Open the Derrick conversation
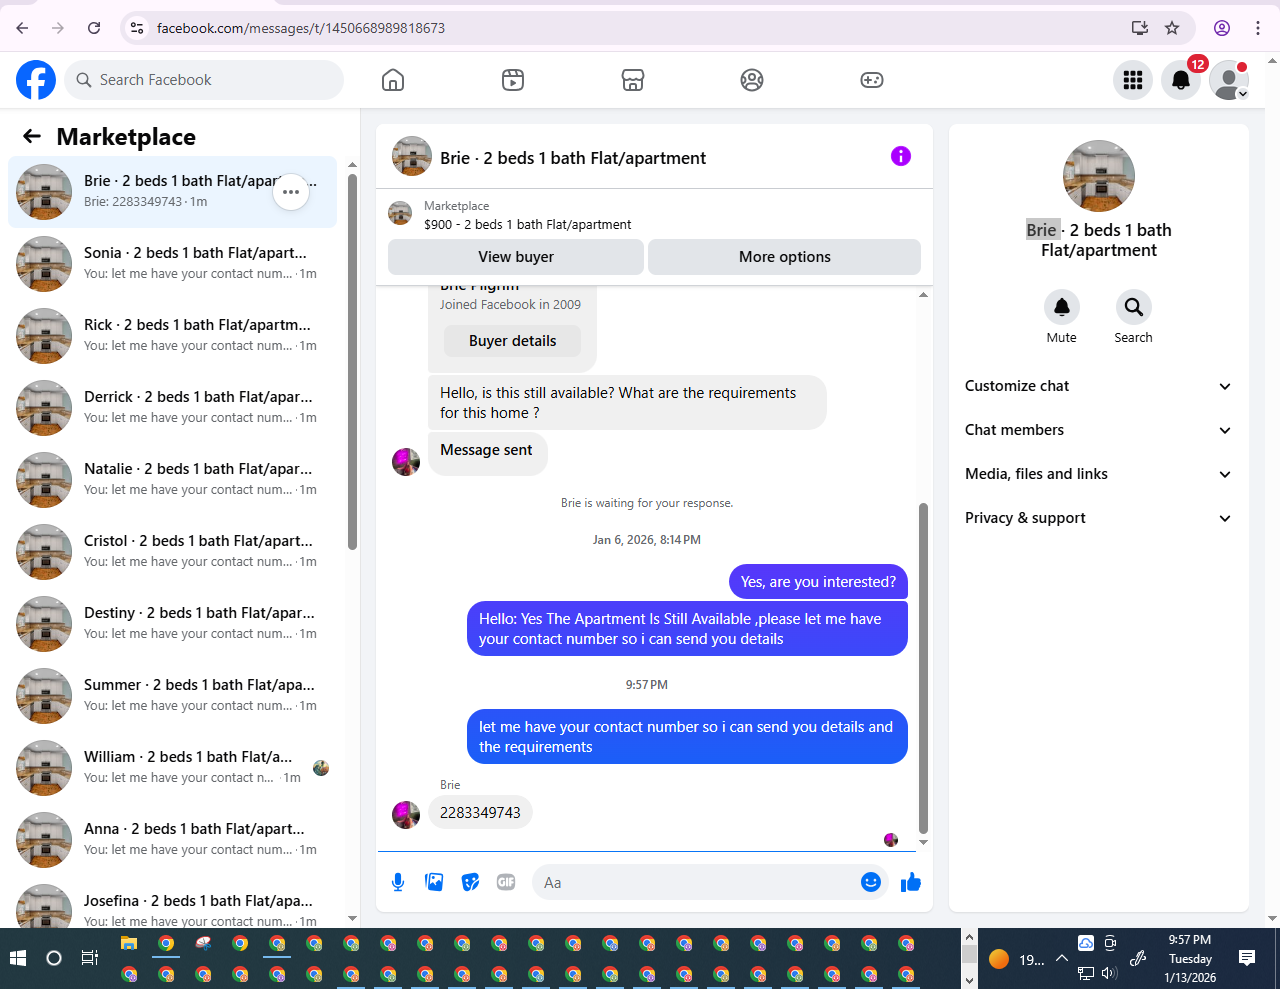 coord(172,408)
